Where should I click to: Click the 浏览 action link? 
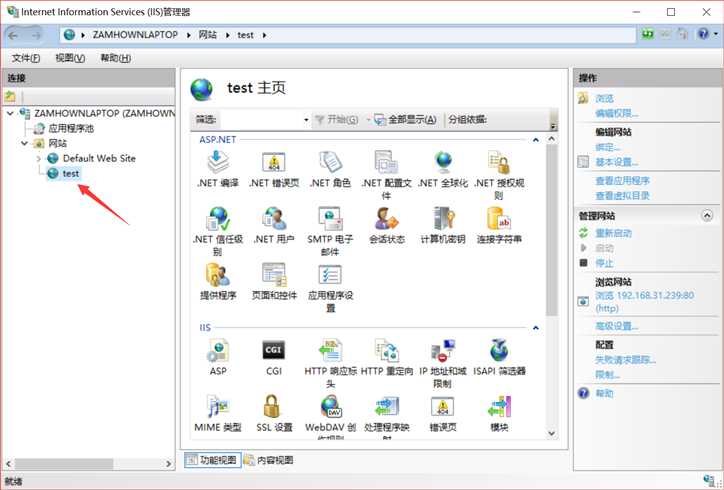(604, 98)
